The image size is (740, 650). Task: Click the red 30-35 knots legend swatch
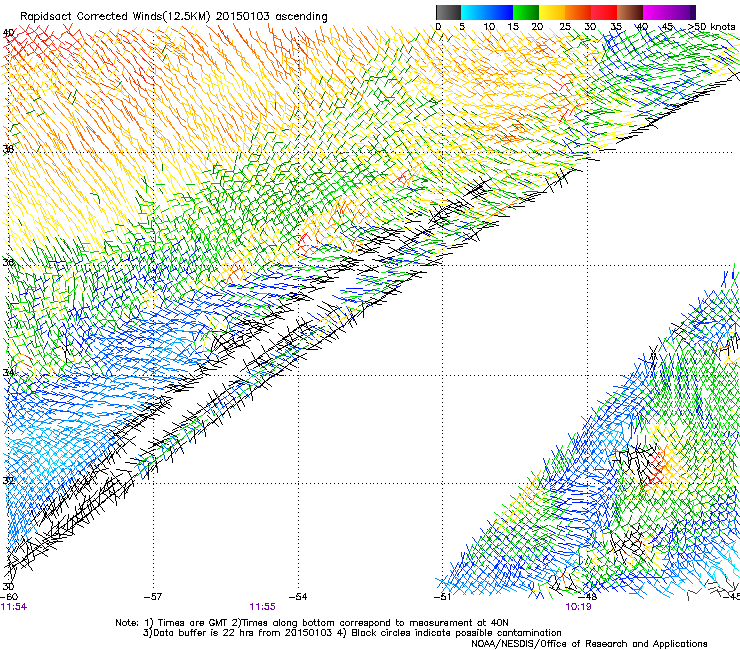pos(604,12)
